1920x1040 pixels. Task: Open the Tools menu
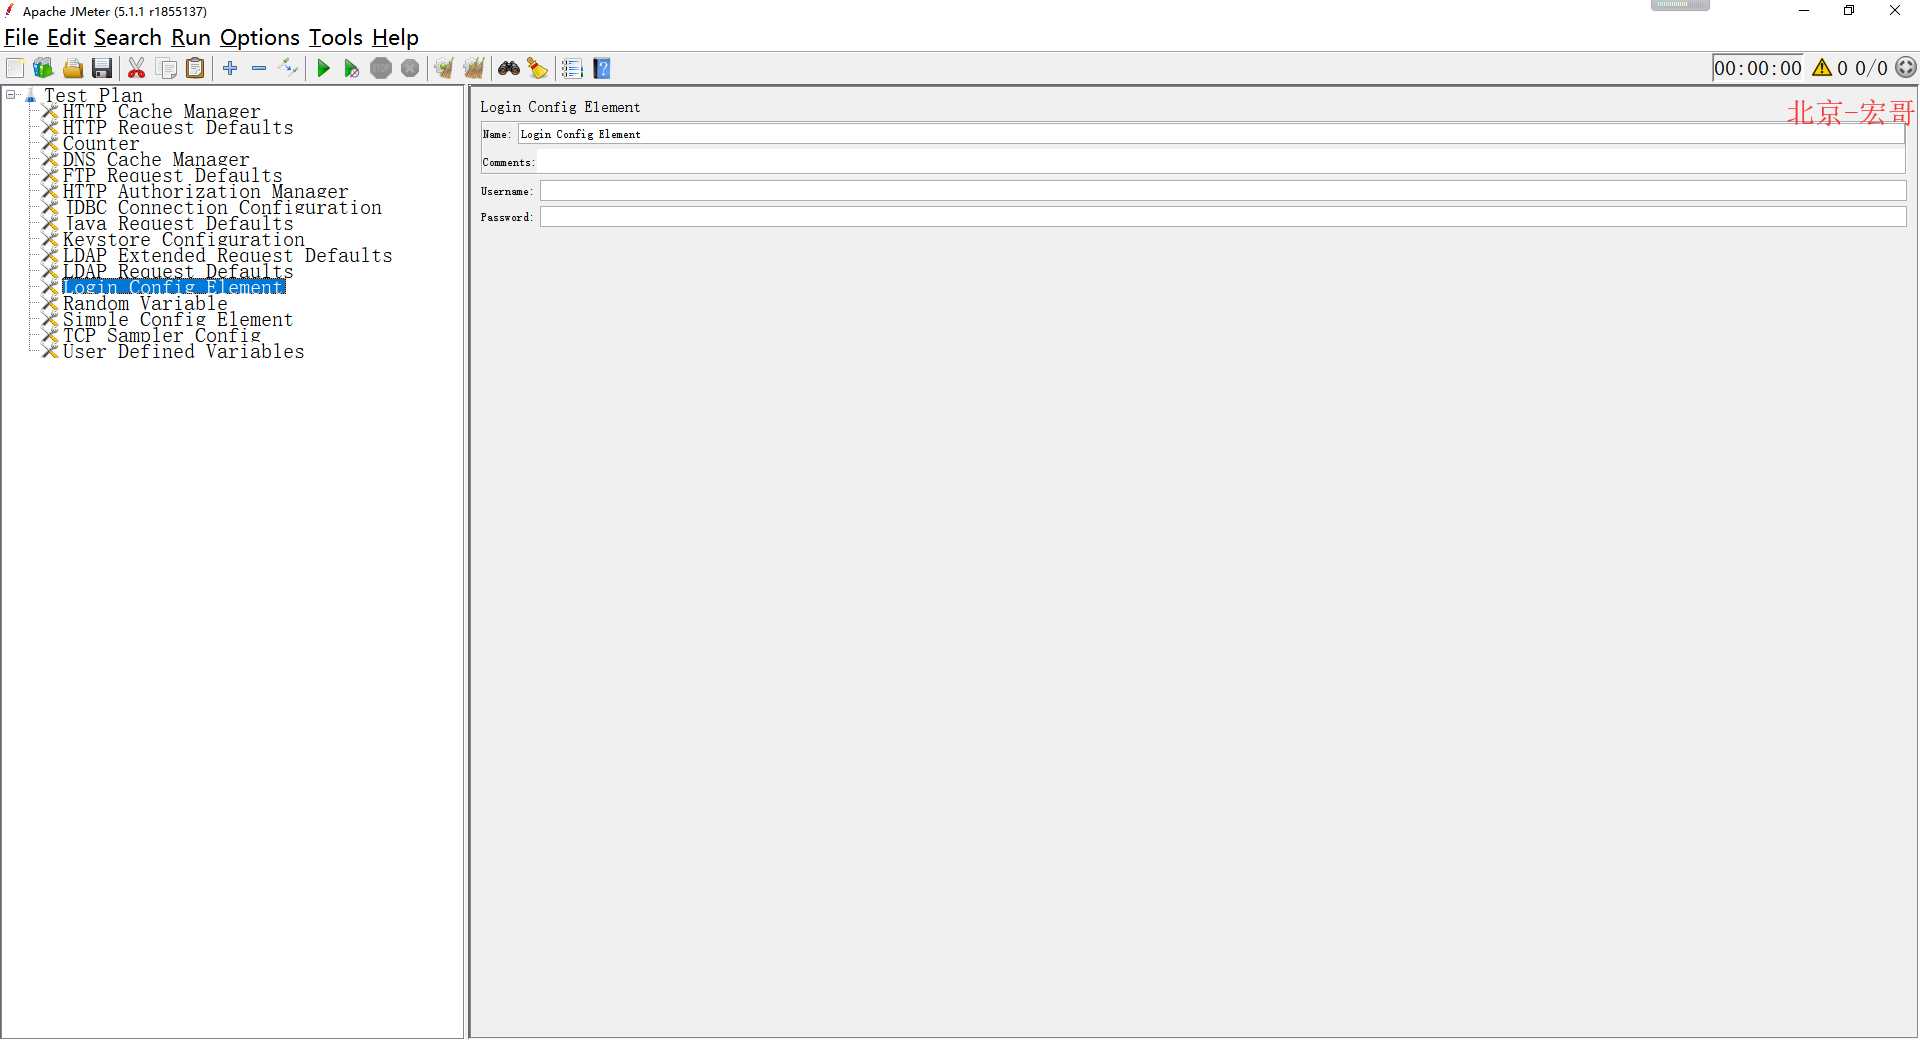click(336, 38)
